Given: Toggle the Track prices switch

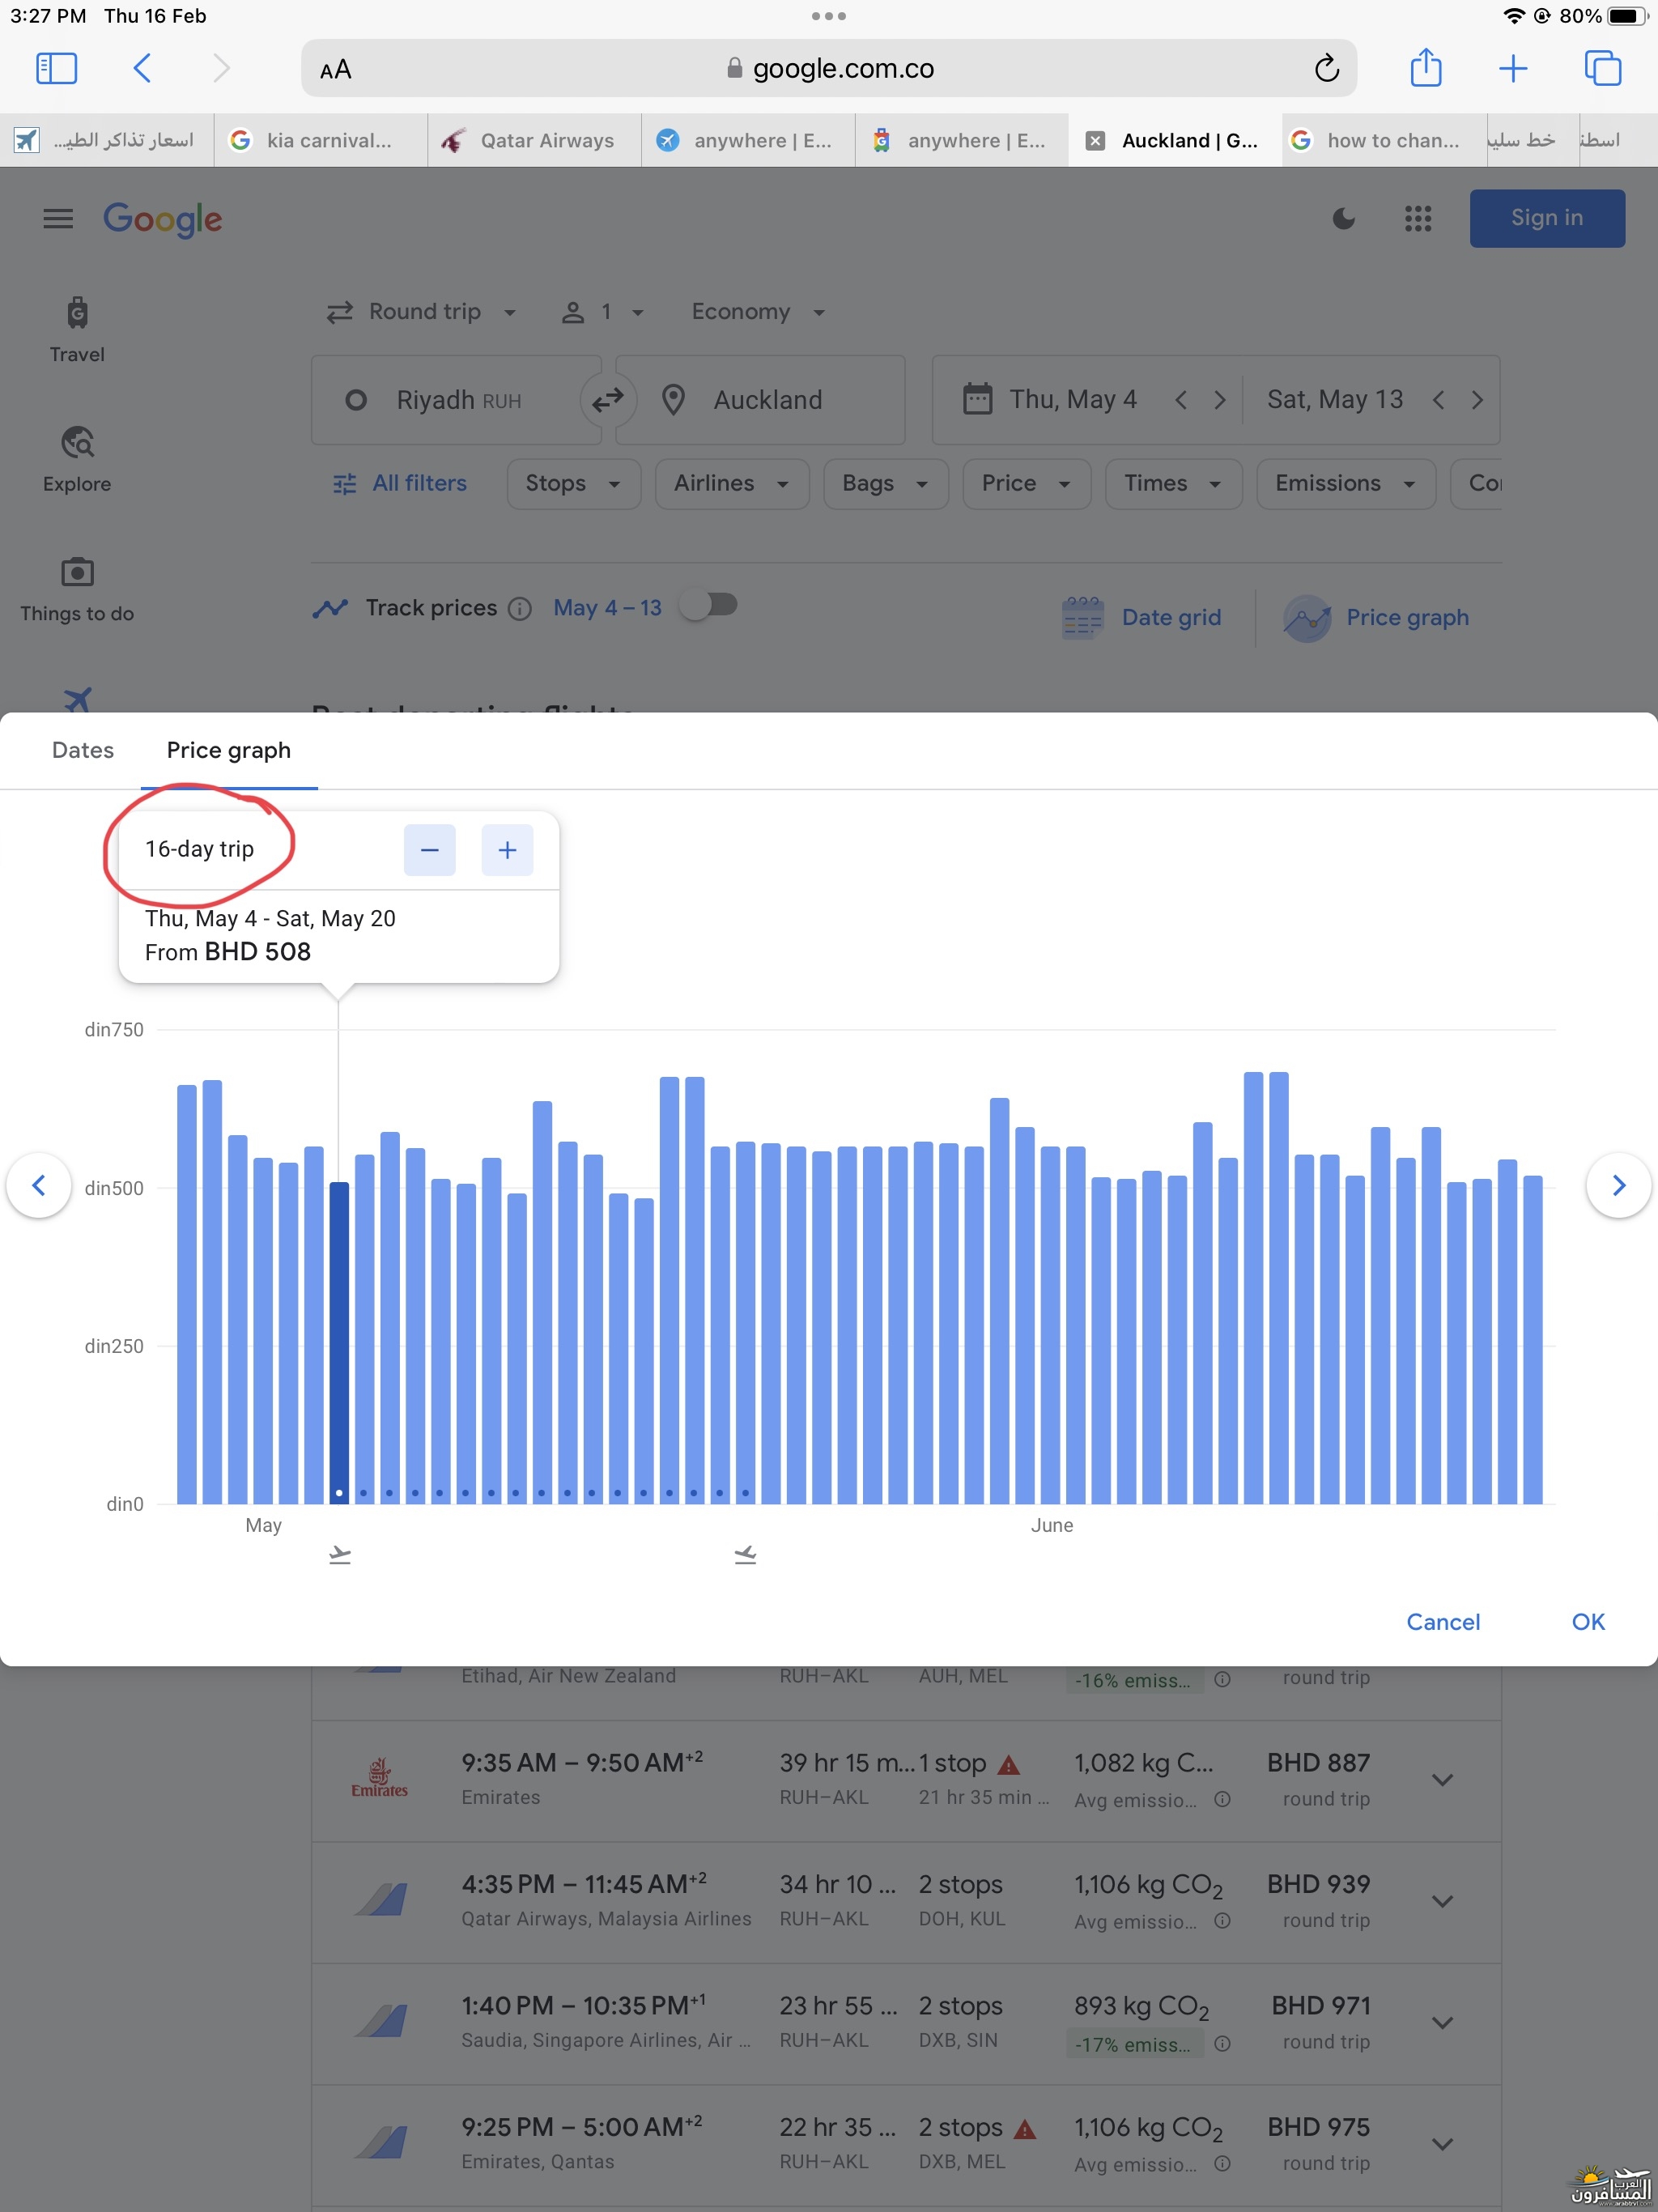Looking at the screenshot, I should coord(709,605).
